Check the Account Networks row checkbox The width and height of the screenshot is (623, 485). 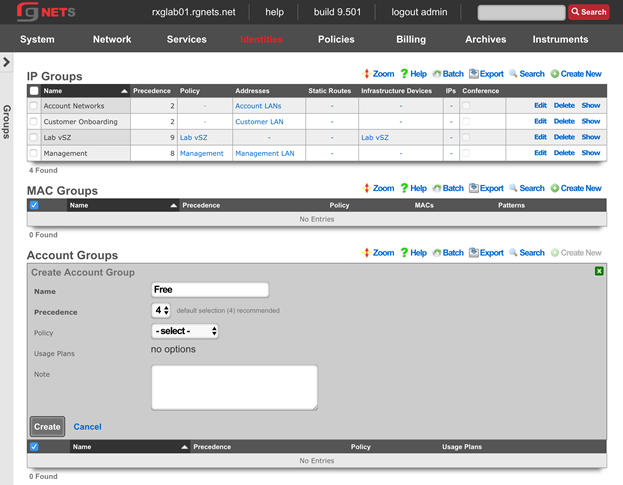34,105
